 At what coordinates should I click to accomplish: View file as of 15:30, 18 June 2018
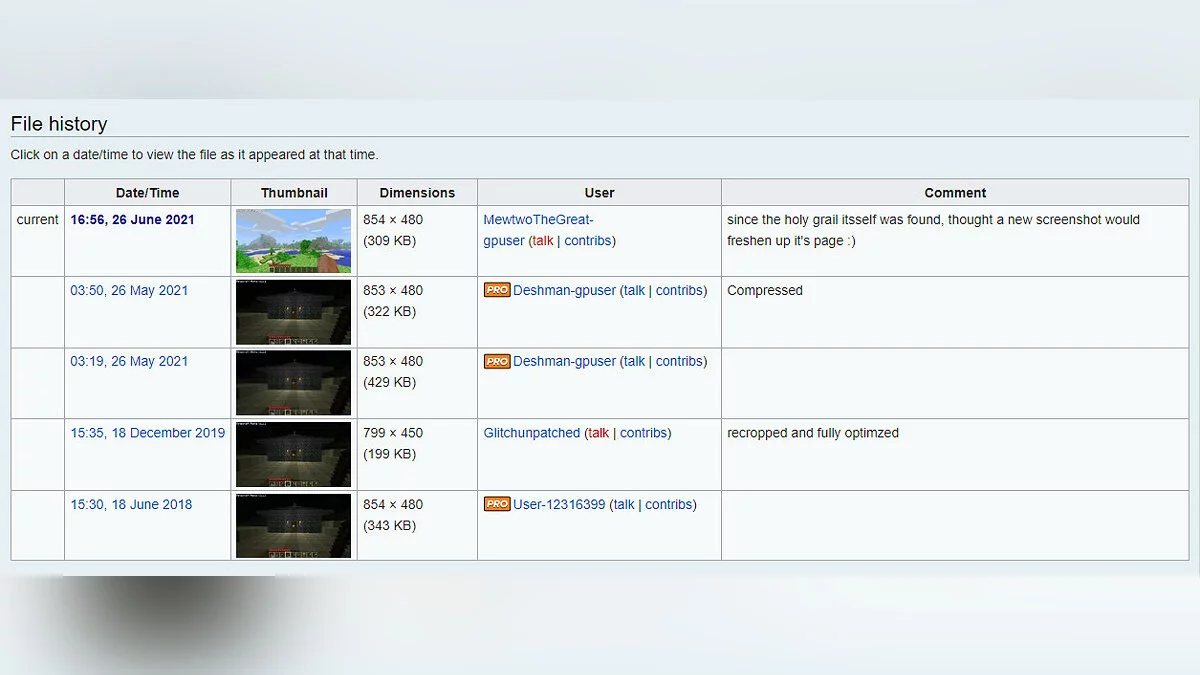coord(131,504)
